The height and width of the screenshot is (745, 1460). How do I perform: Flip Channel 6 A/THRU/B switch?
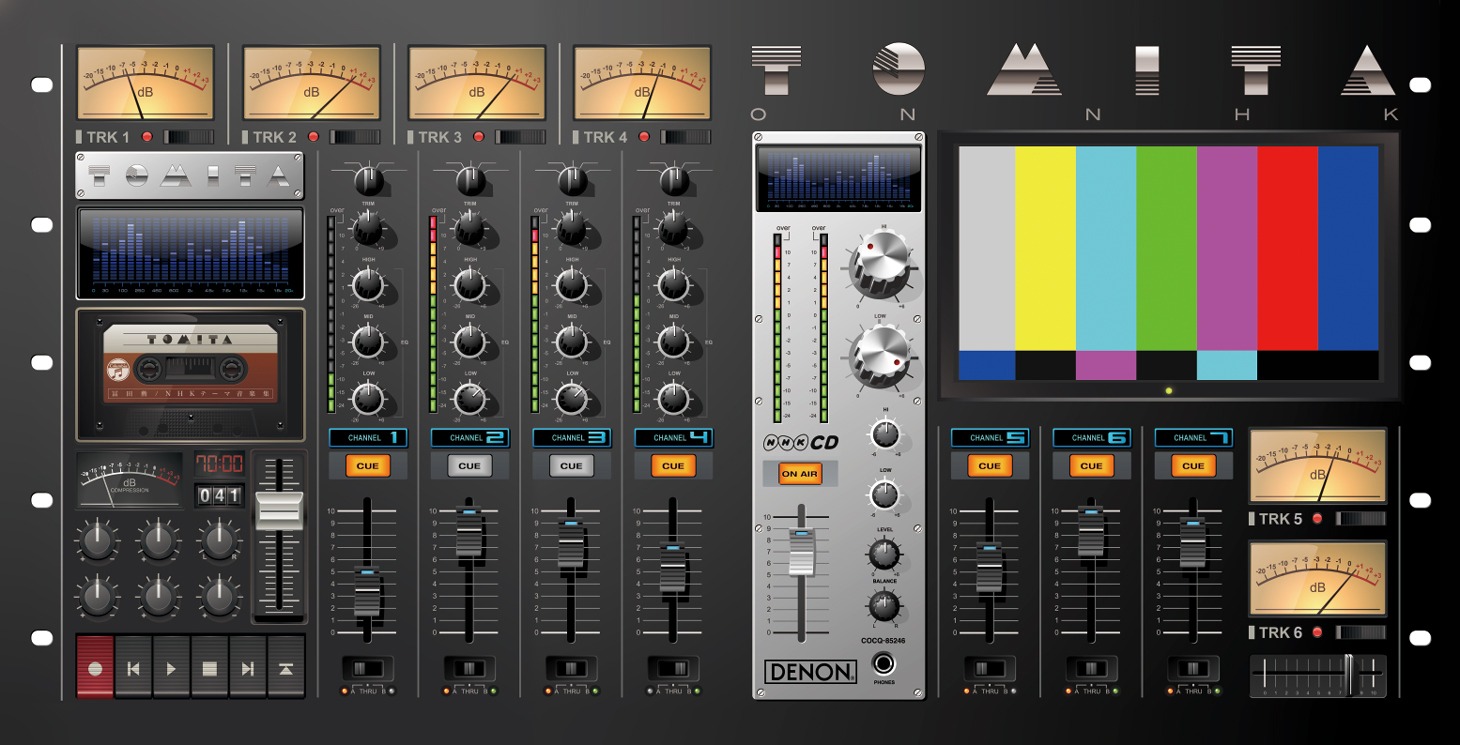click(x=1091, y=669)
